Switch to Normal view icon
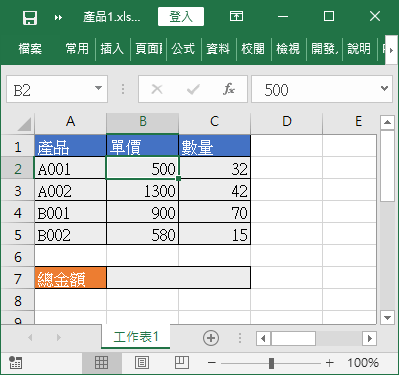 [x=101, y=362]
